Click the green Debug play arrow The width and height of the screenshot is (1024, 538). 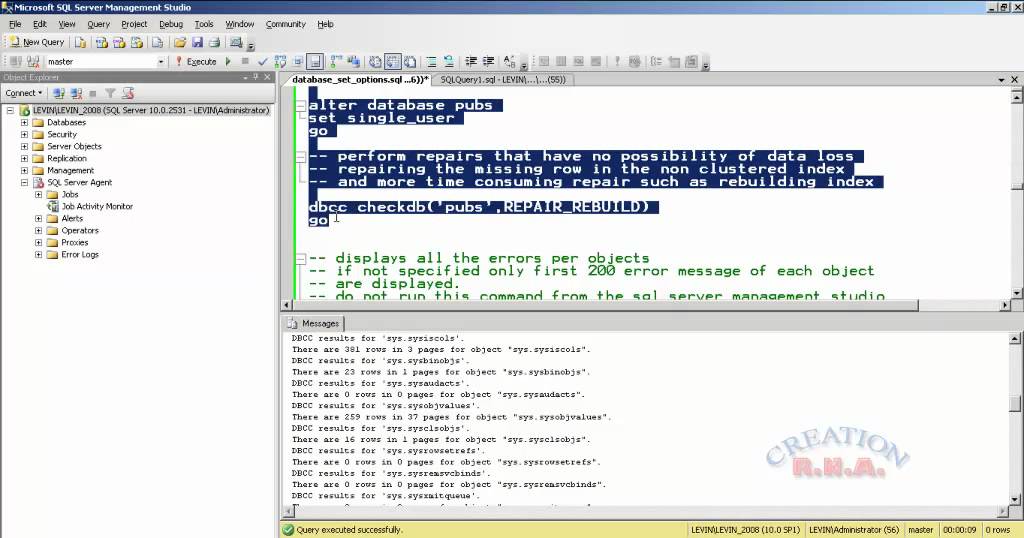tap(228, 61)
